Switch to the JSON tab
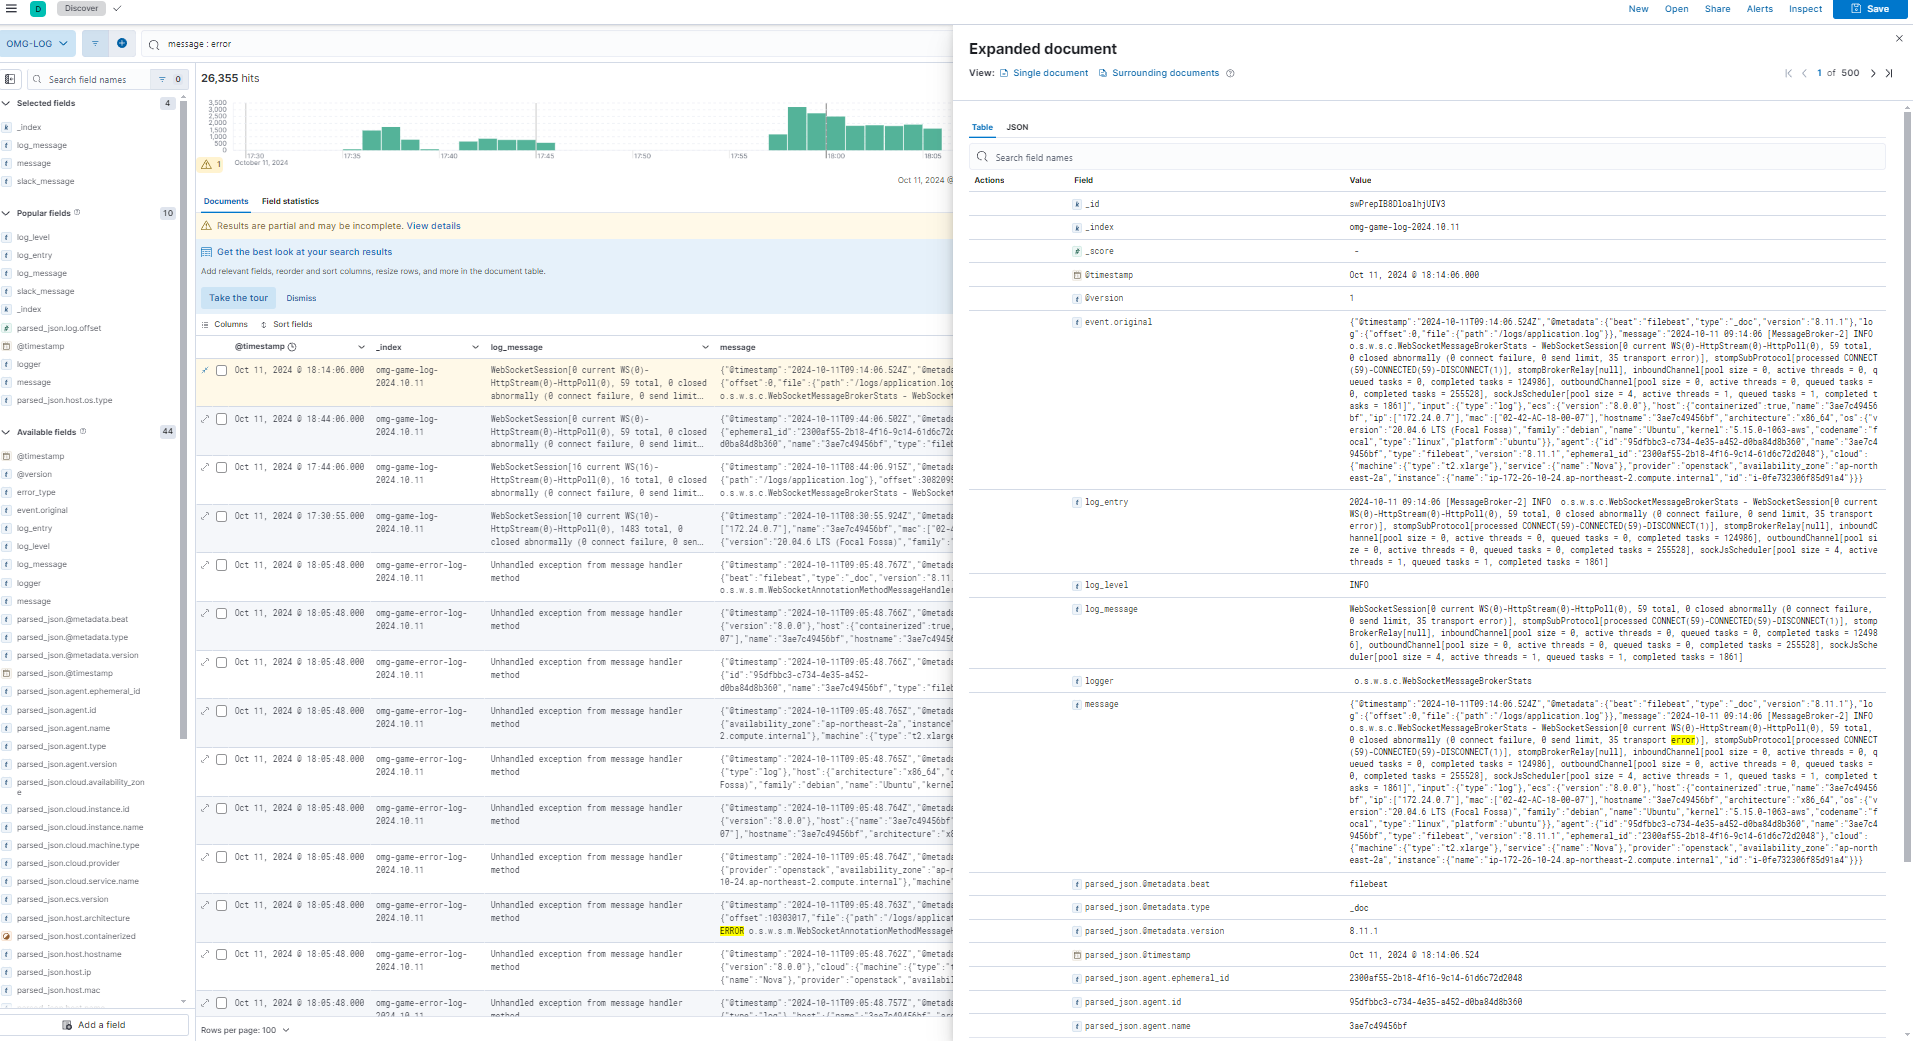The width and height of the screenshot is (1913, 1041). (x=1017, y=127)
